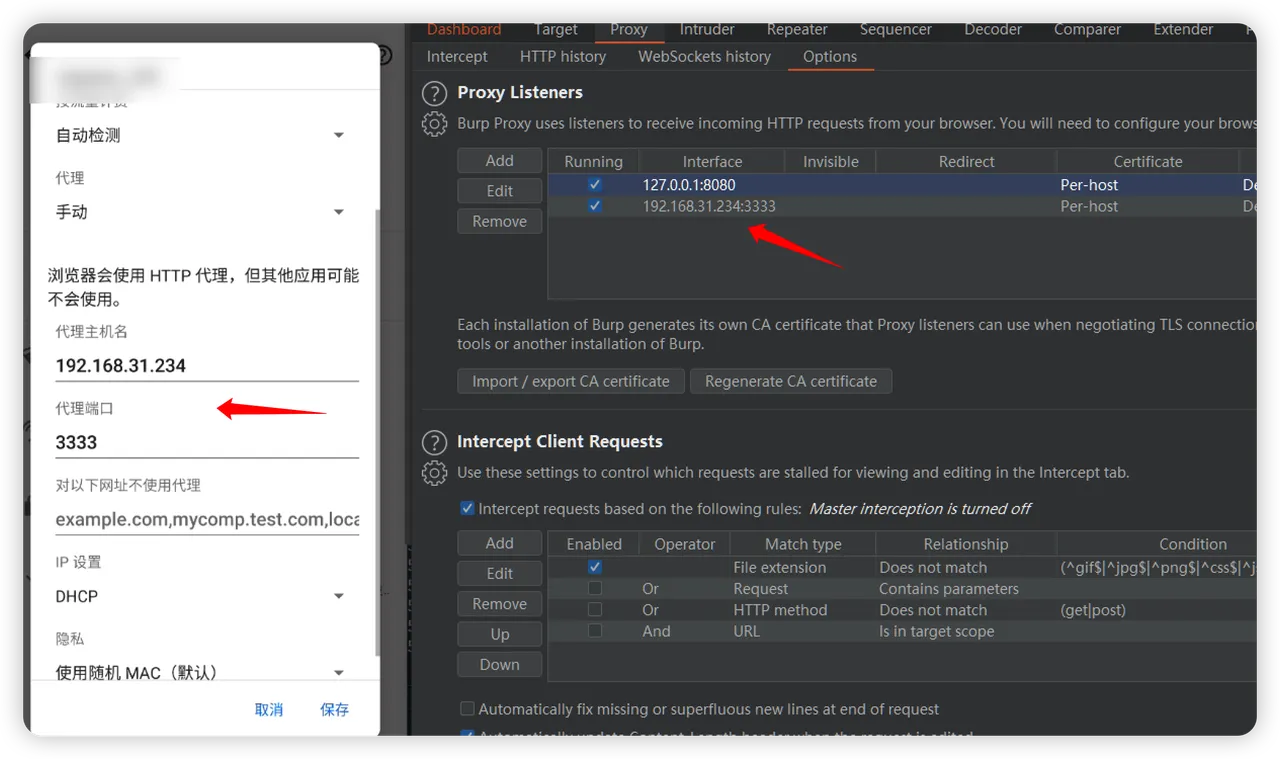Click the Proxy Listeners help question-mark icon
The image size is (1280, 759).
(434, 94)
